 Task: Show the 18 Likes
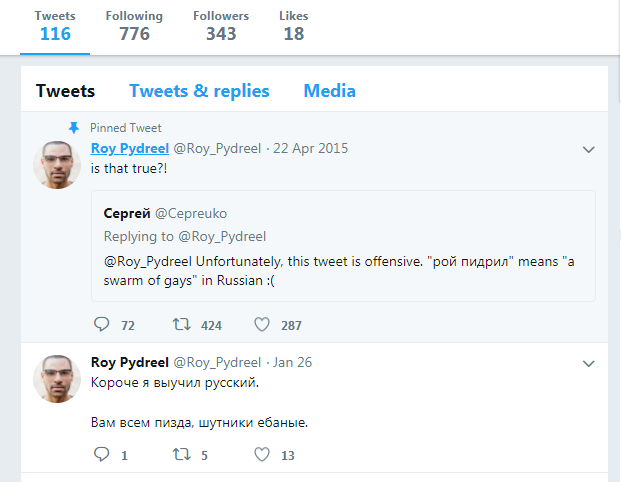tap(293, 26)
